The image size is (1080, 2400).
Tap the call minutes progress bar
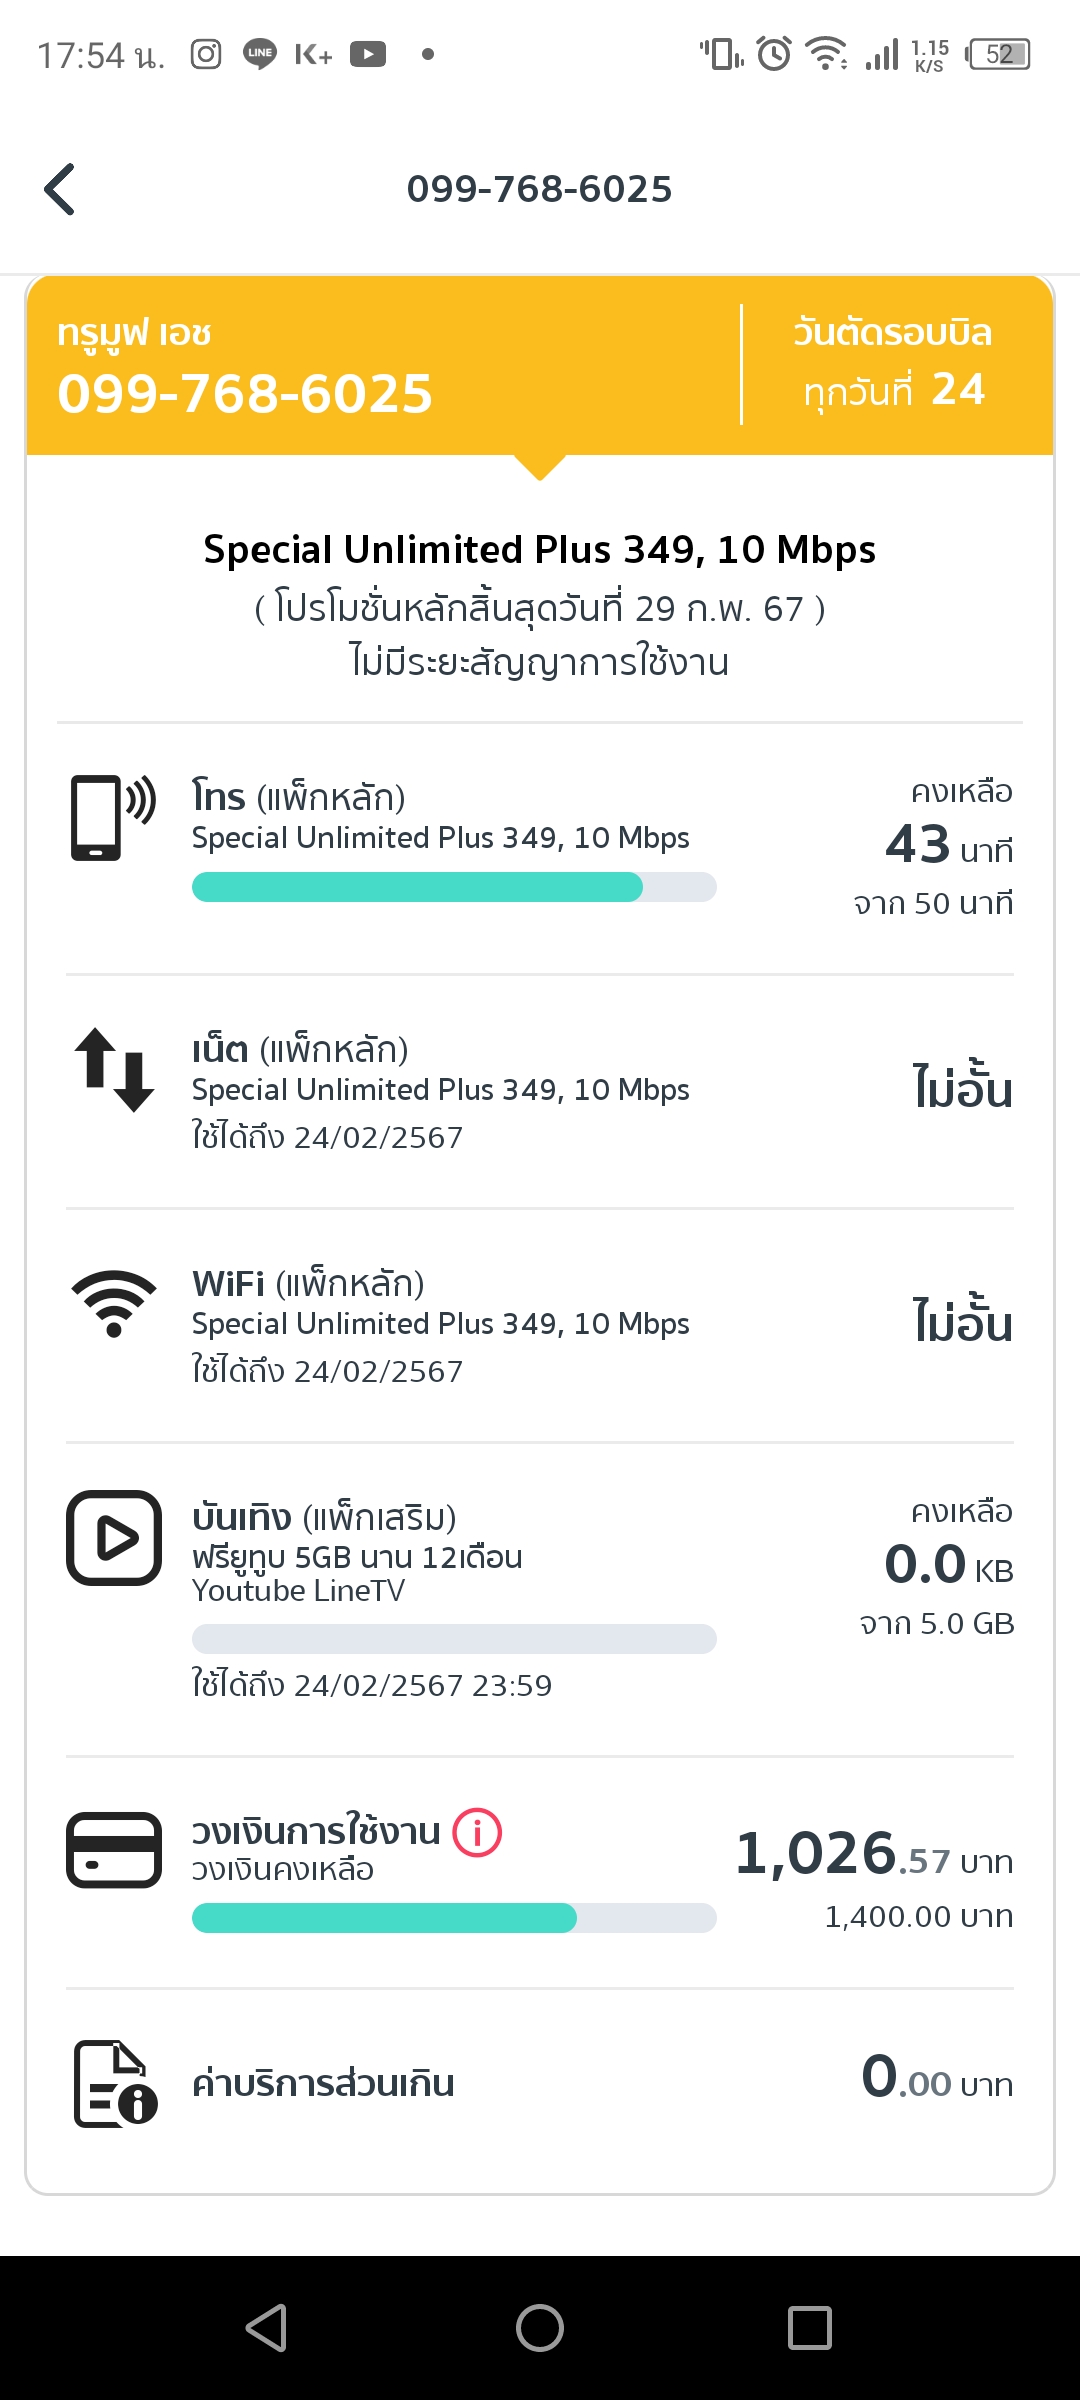coord(454,887)
